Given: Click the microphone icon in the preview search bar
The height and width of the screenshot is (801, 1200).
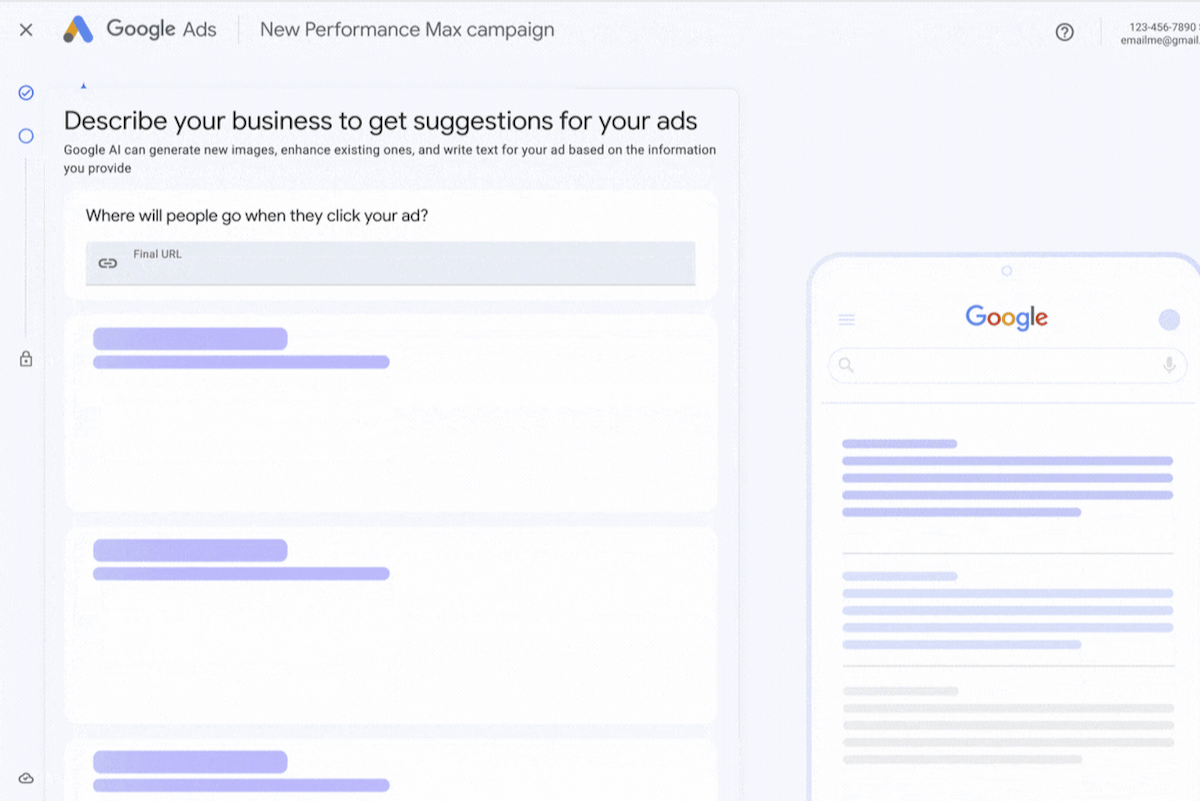Looking at the screenshot, I should coord(1169,365).
